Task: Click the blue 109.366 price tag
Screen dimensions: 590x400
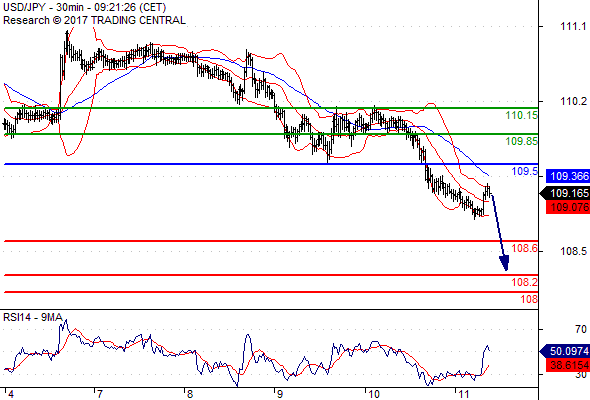Action: pos(568,176)
